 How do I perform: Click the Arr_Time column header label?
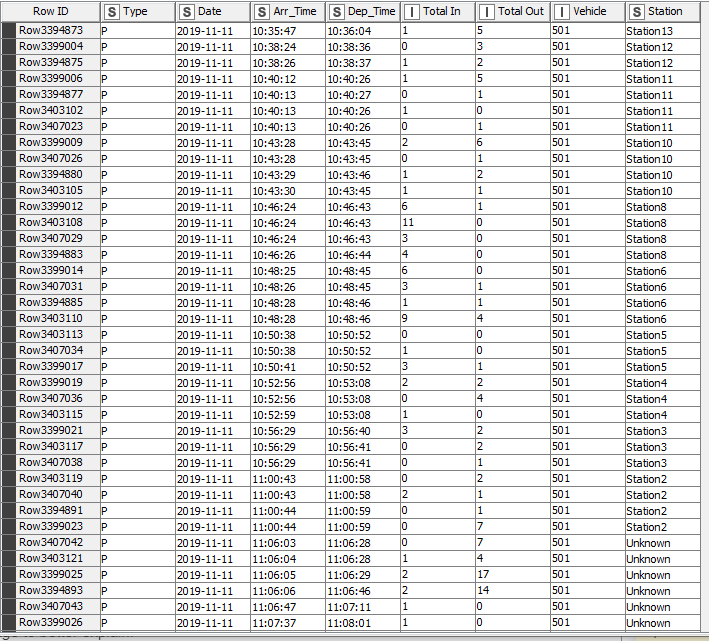point(295,11)
